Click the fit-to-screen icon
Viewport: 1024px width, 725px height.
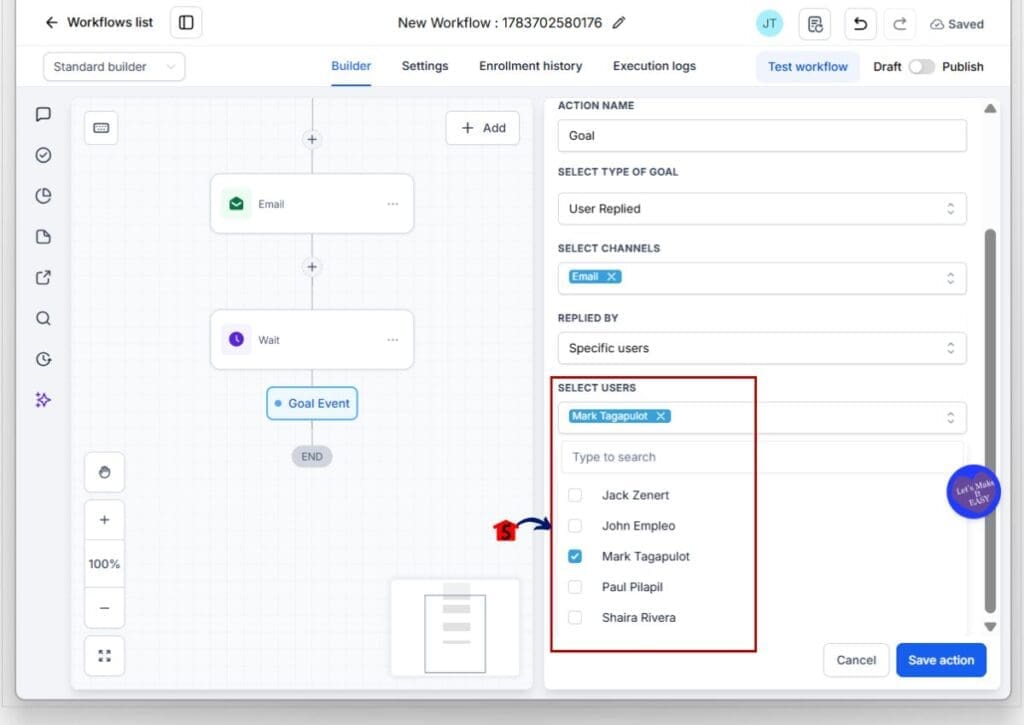tap(104, 655)
